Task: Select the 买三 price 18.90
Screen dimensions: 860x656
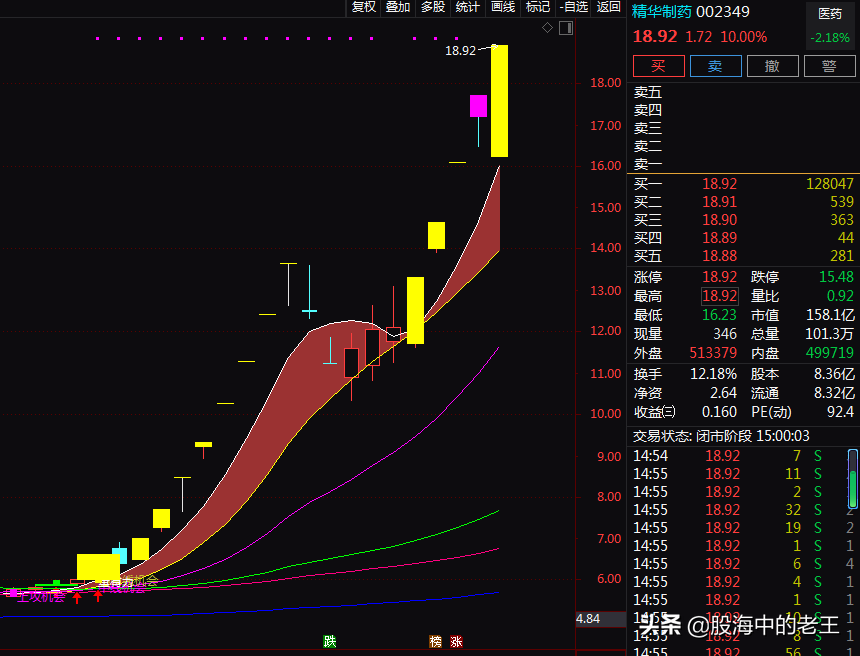Action: [720, 220]
